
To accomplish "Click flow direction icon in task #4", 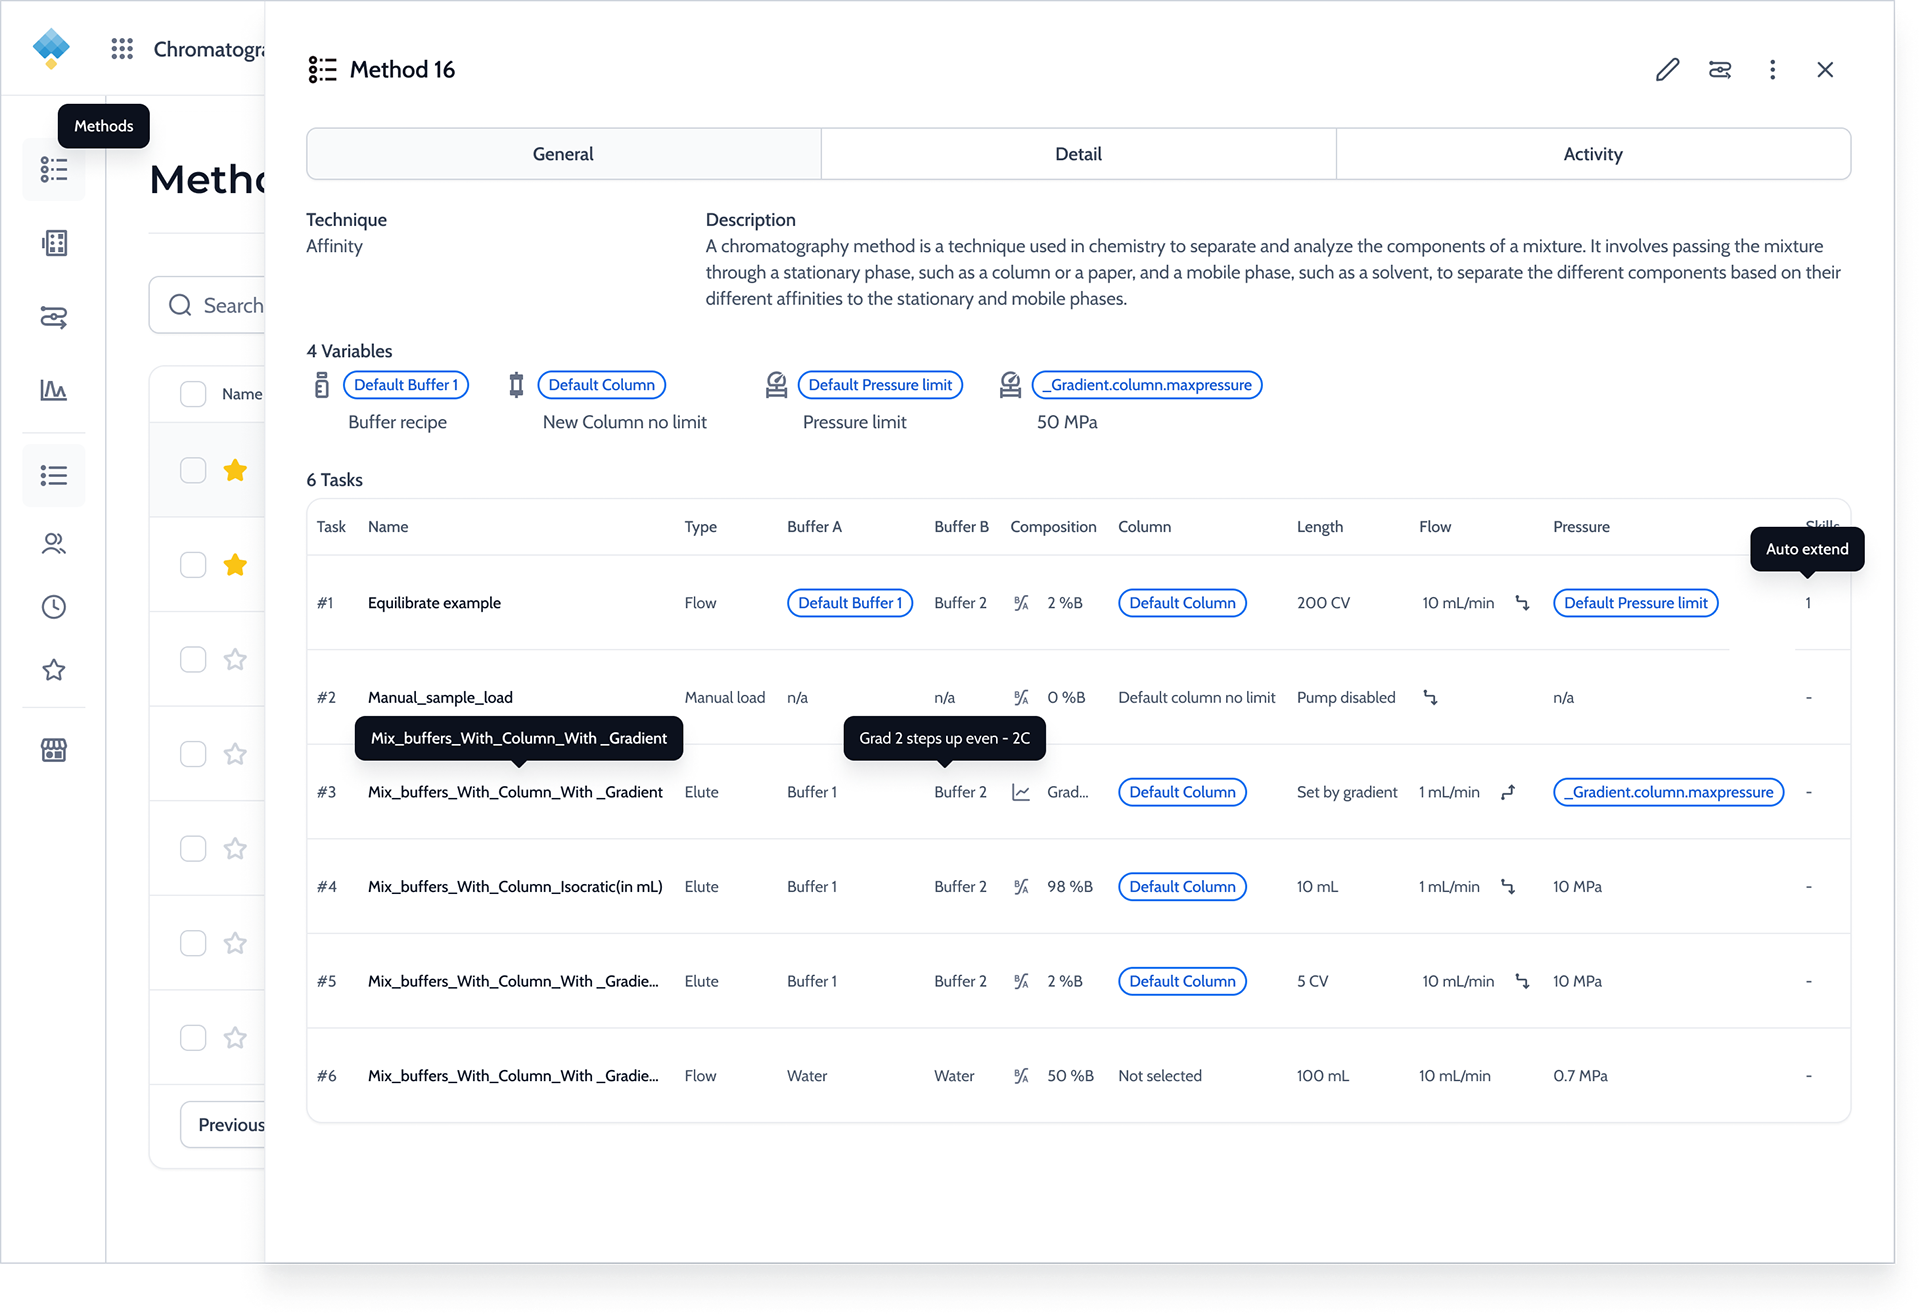I will pyautogui.click(x=1508, y=887).
